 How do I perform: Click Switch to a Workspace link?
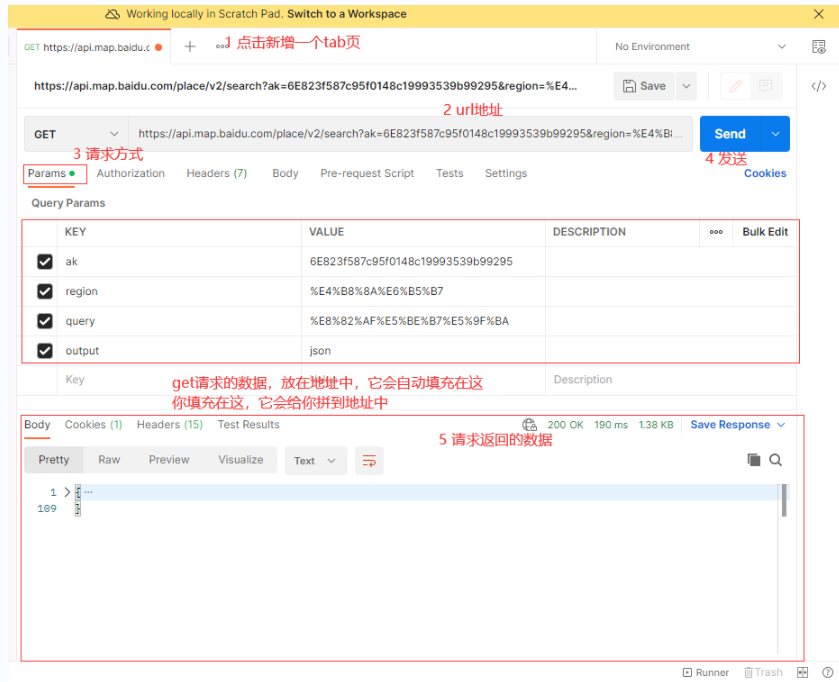tap(347, 14)
